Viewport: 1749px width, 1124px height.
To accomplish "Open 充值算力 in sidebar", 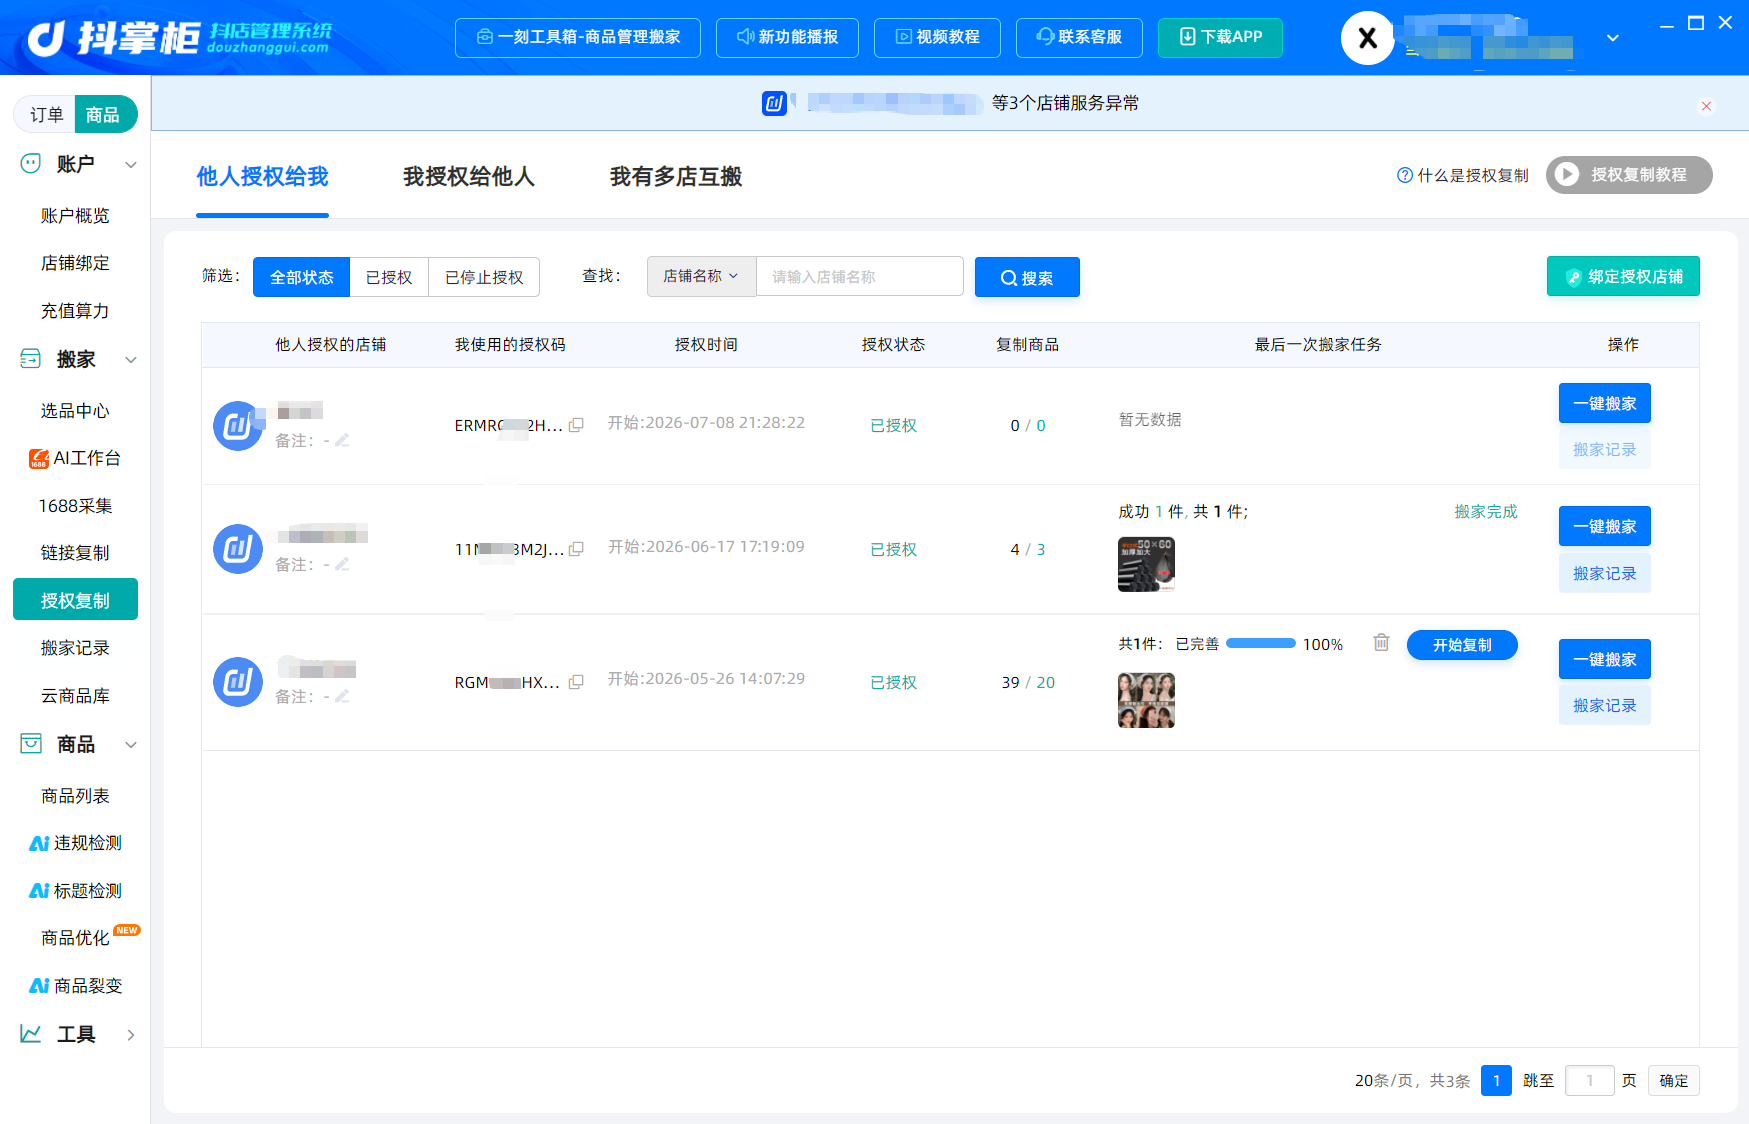I will coord(75,311).
